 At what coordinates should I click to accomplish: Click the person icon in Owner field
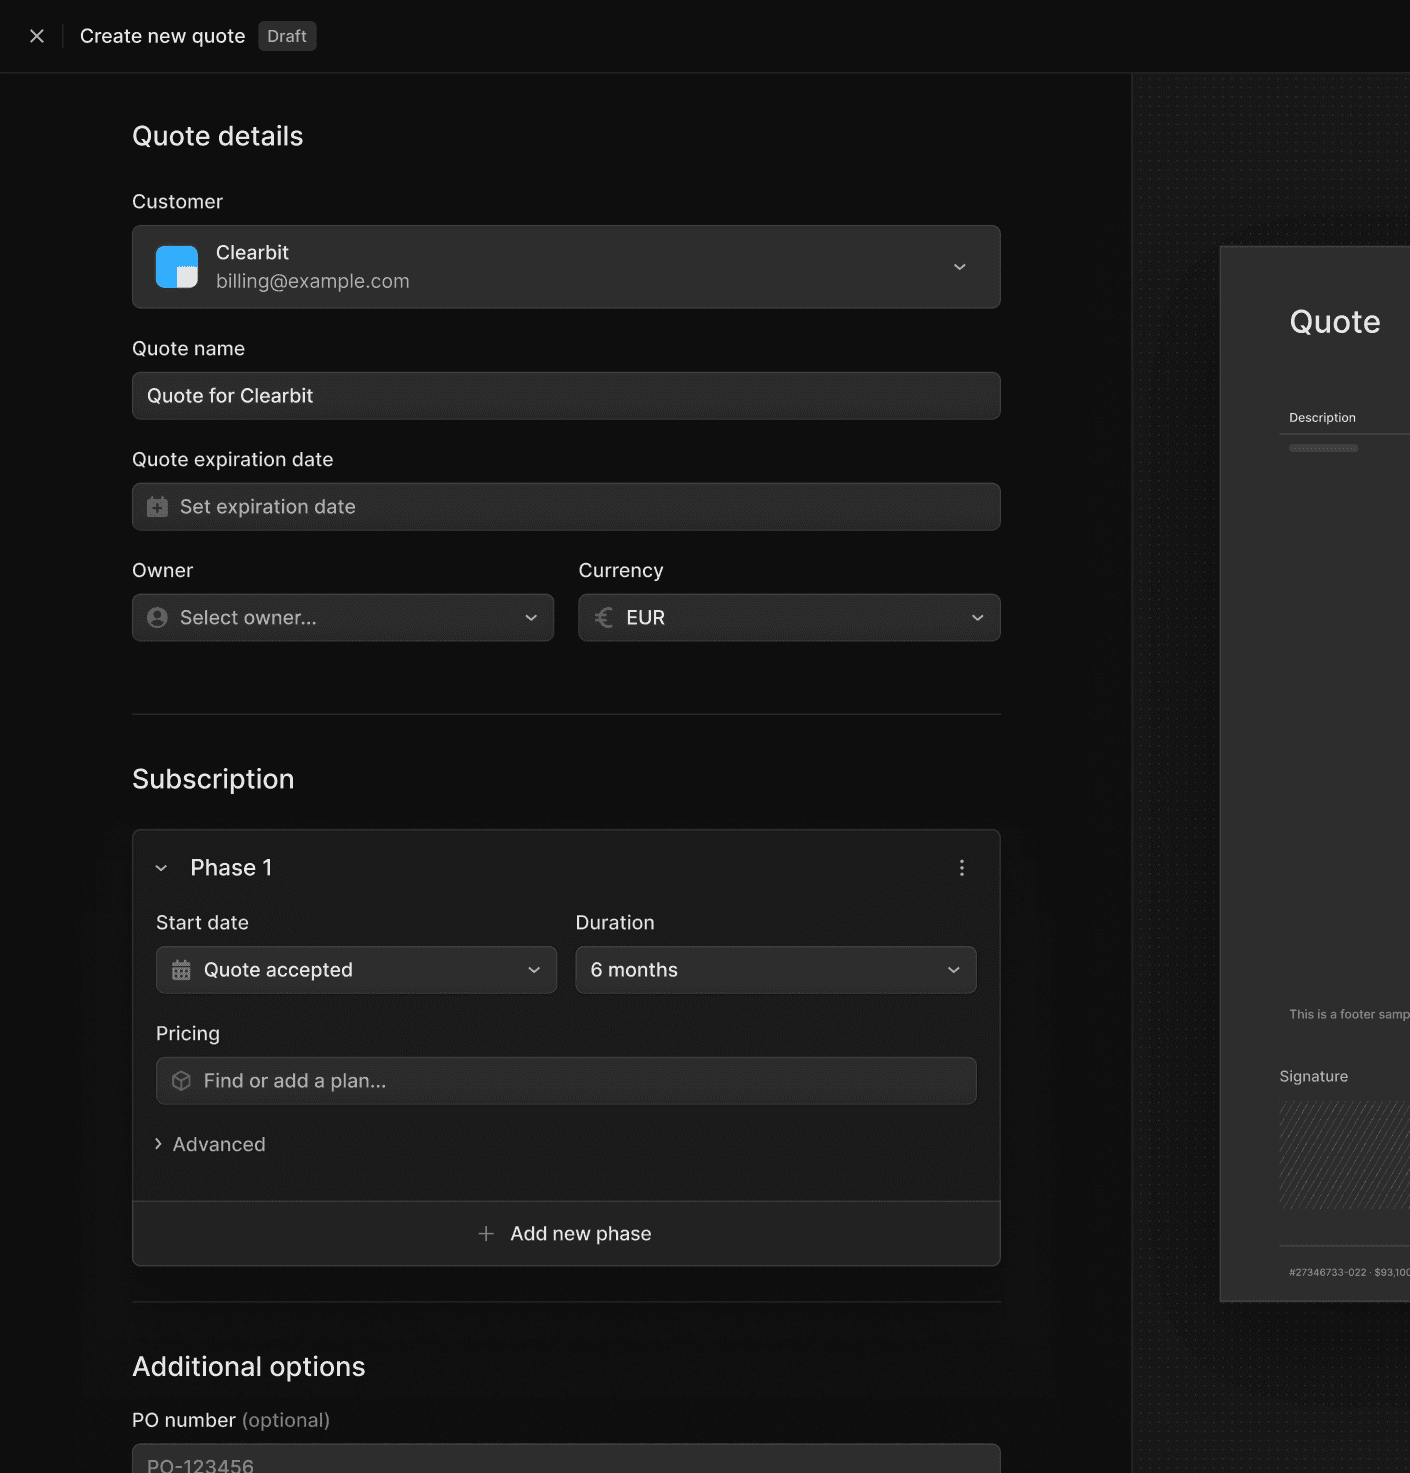(158, 618)
